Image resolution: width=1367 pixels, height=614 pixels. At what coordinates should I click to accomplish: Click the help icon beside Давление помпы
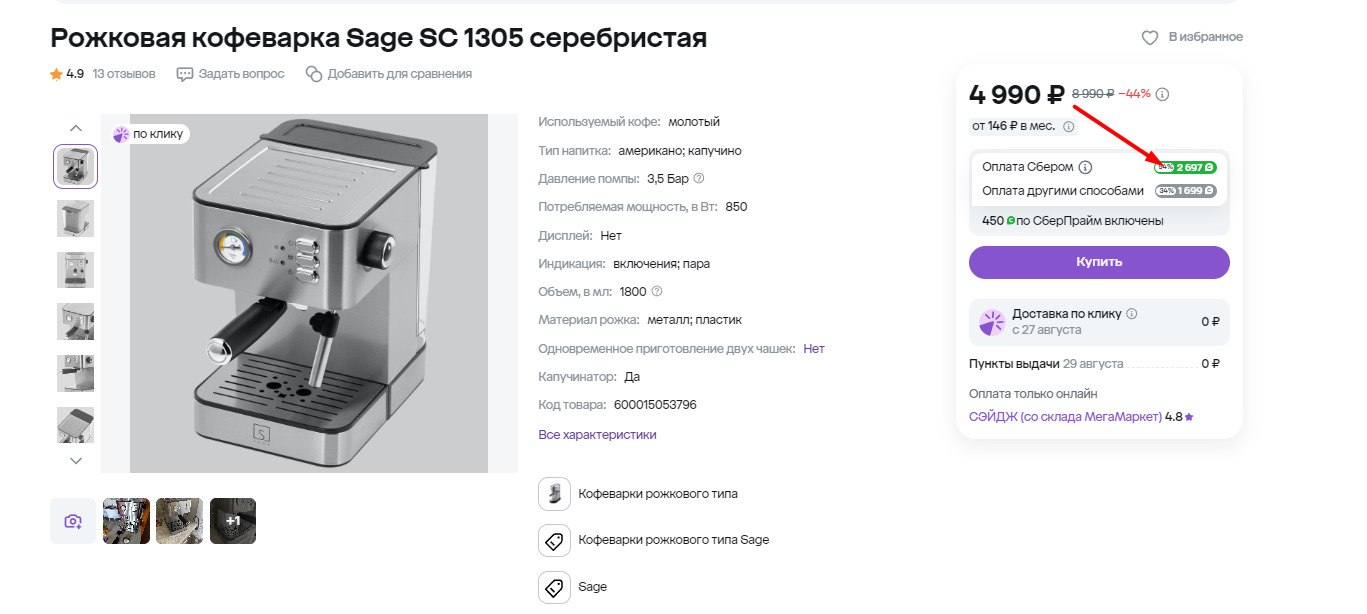pos(699,179)
